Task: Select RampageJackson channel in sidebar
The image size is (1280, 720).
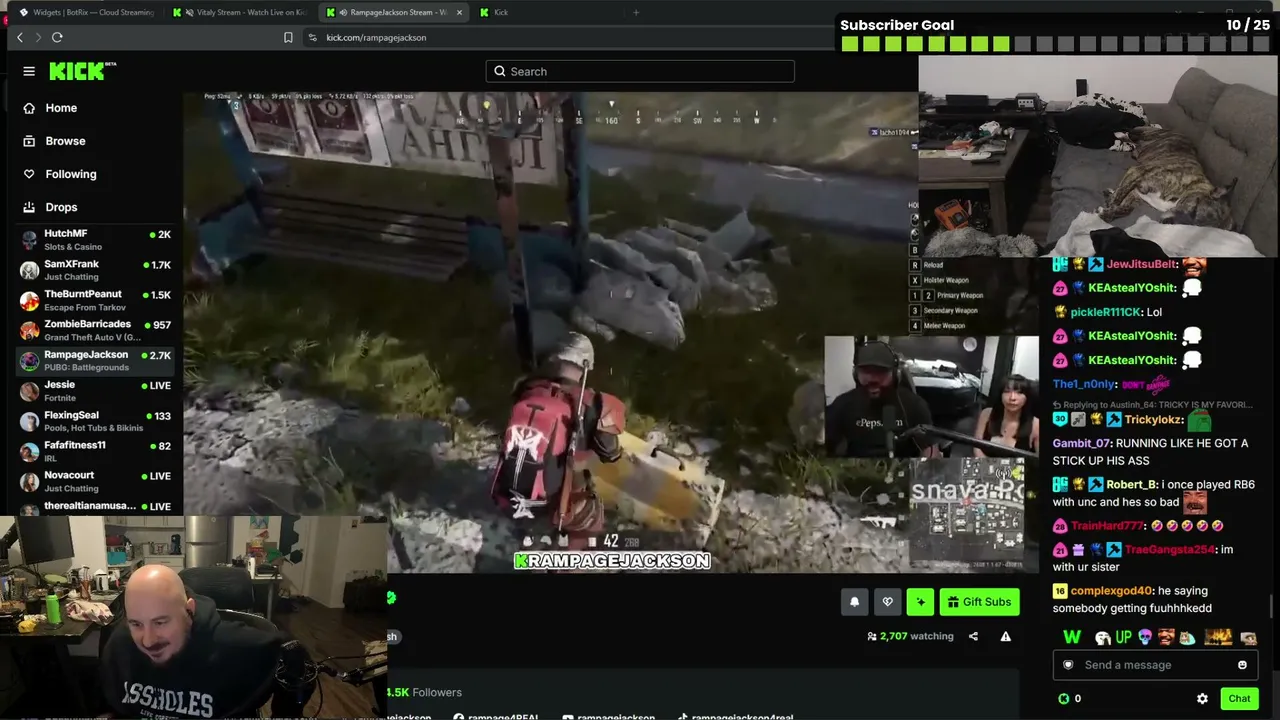Action: (95, 360)
